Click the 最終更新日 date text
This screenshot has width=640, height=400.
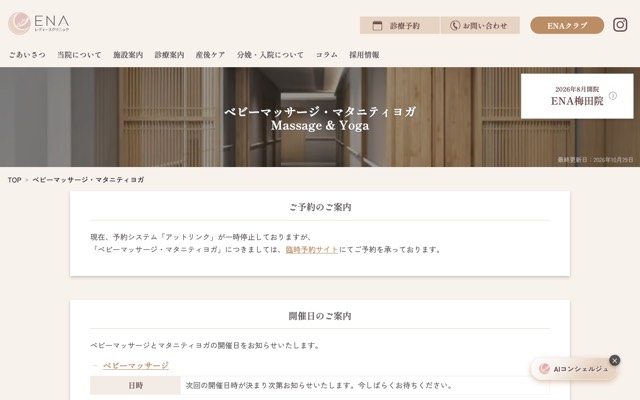tap(596, 160)
